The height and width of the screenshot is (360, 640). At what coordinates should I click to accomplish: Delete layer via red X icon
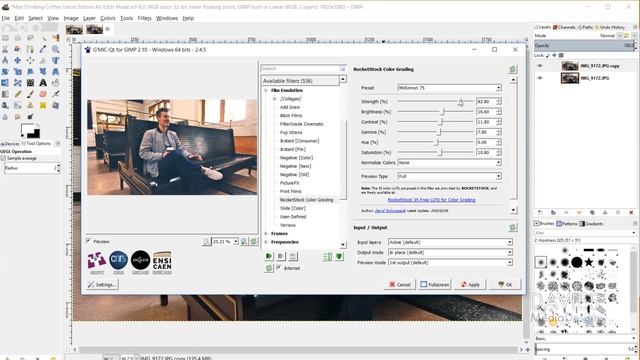pyautogui.click(x=631, y=213)
